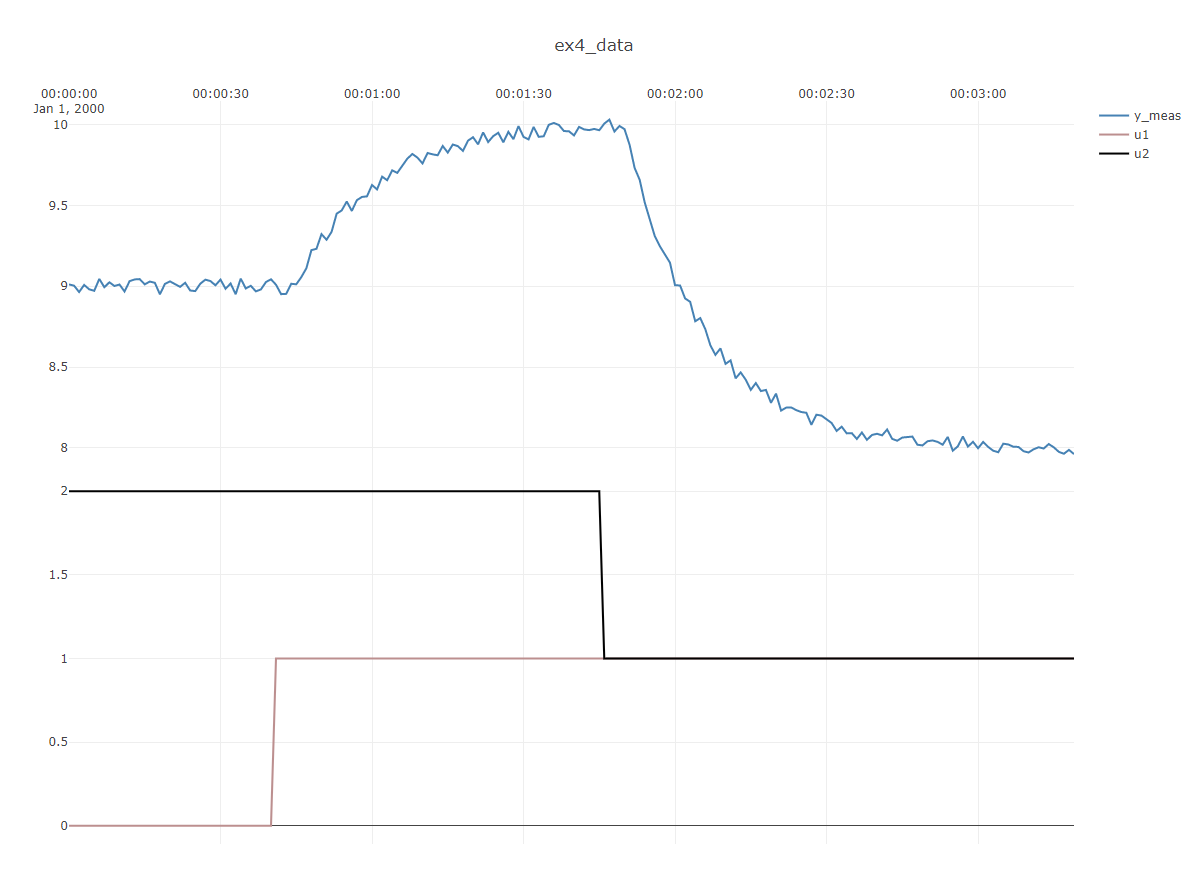Image resolution: width=1190 pixels, height=885 pixels.
Task: Click the y-axis tick labeled 10
Action: point(60,125)
